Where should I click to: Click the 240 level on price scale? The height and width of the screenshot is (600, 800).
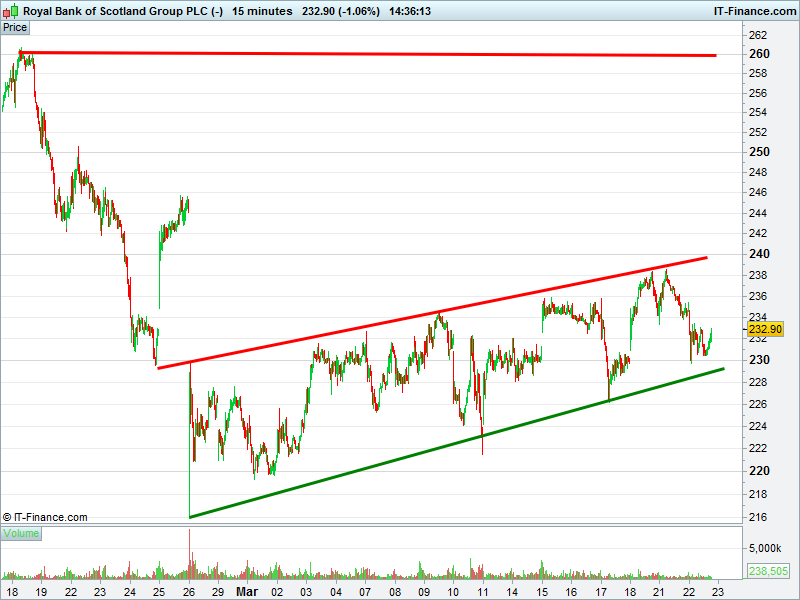[x=759, y=254]
